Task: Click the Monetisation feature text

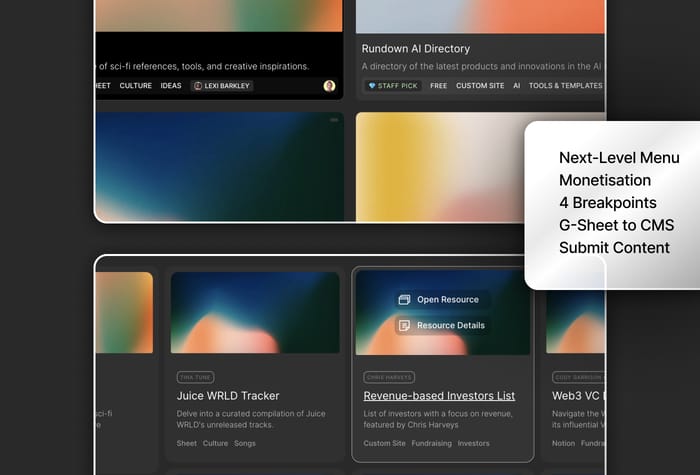Action: pyautogui.click(x=605, y=180)
